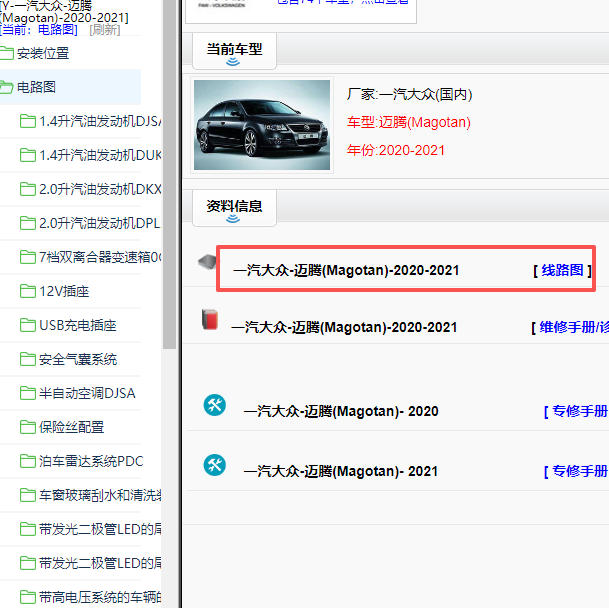
Task: Click folder icon for 2.0升汽油发动机DPL
Action: pyautogui.click(x=28, y=223)
